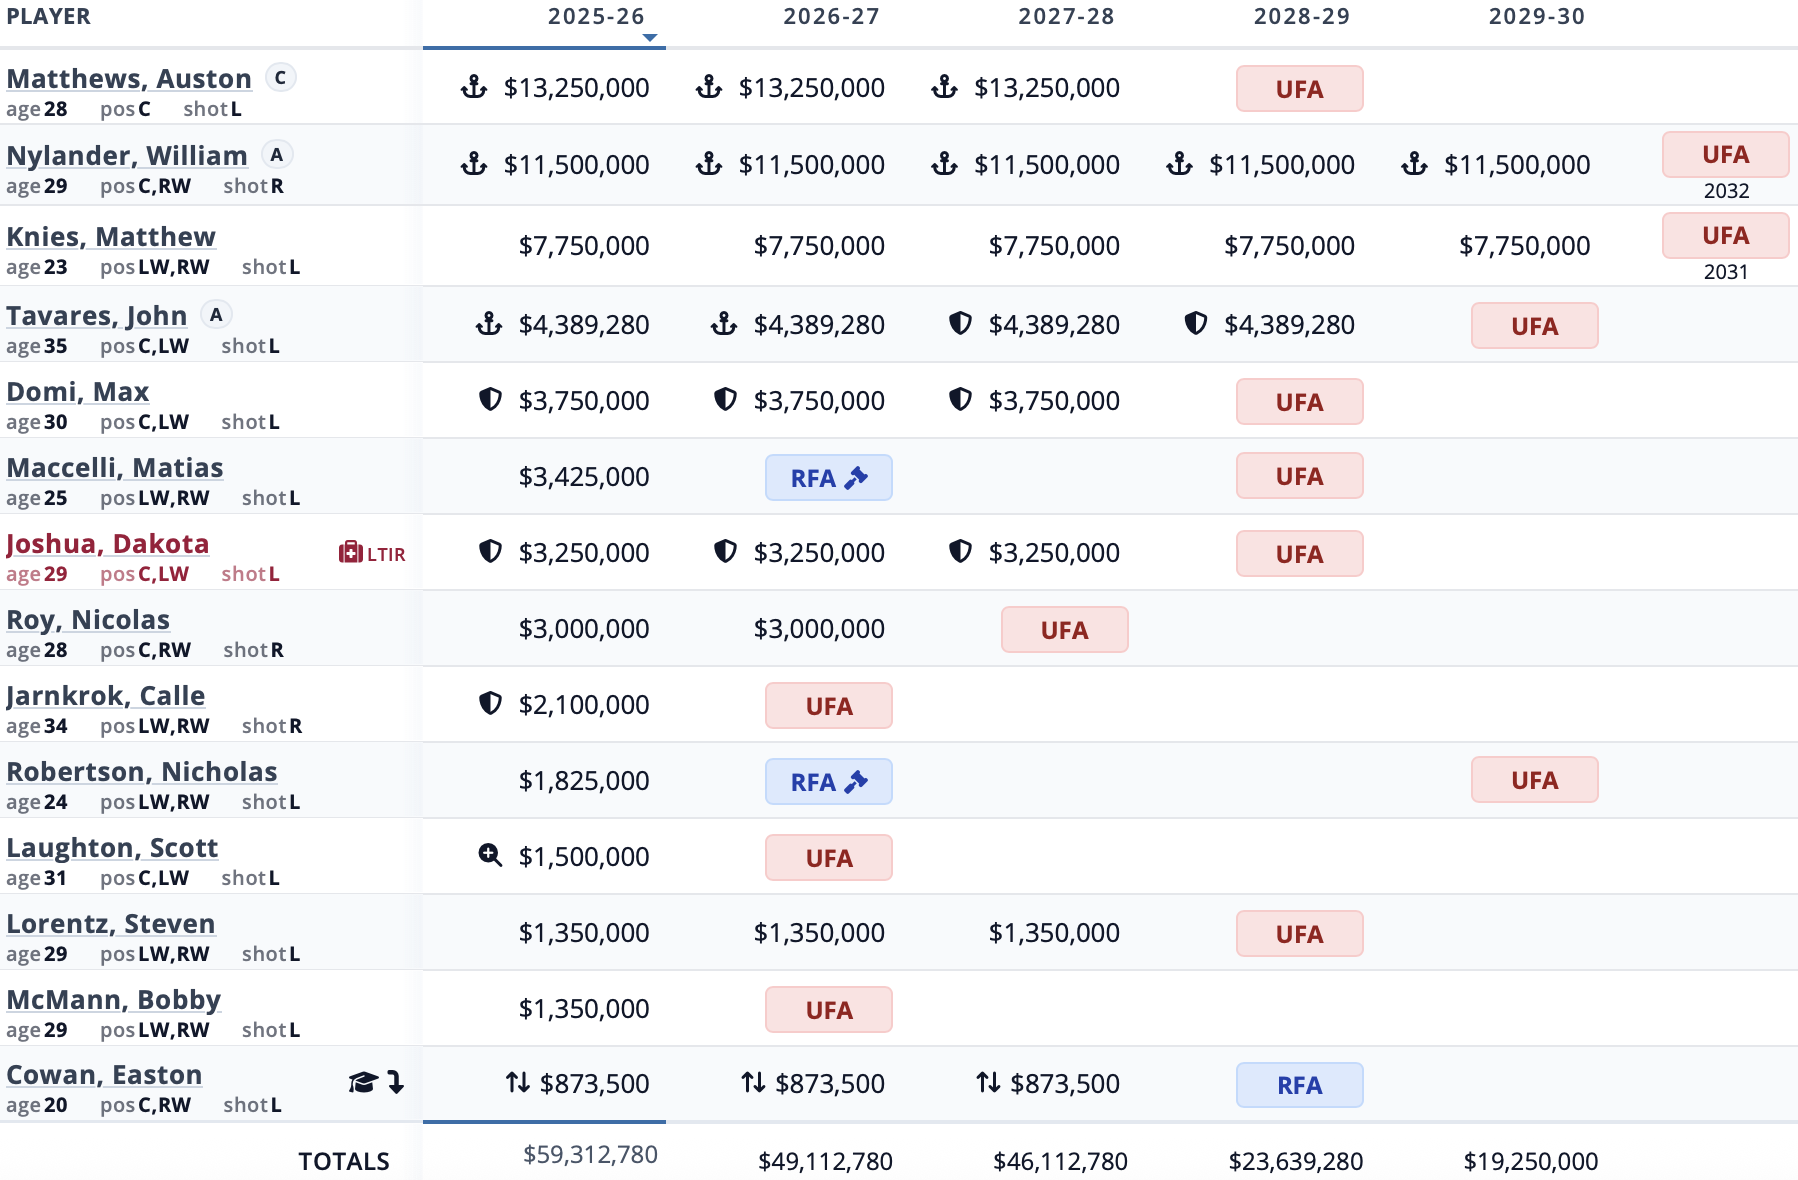
Task: Click the PLAYER column header
Action: pos(48,17)
